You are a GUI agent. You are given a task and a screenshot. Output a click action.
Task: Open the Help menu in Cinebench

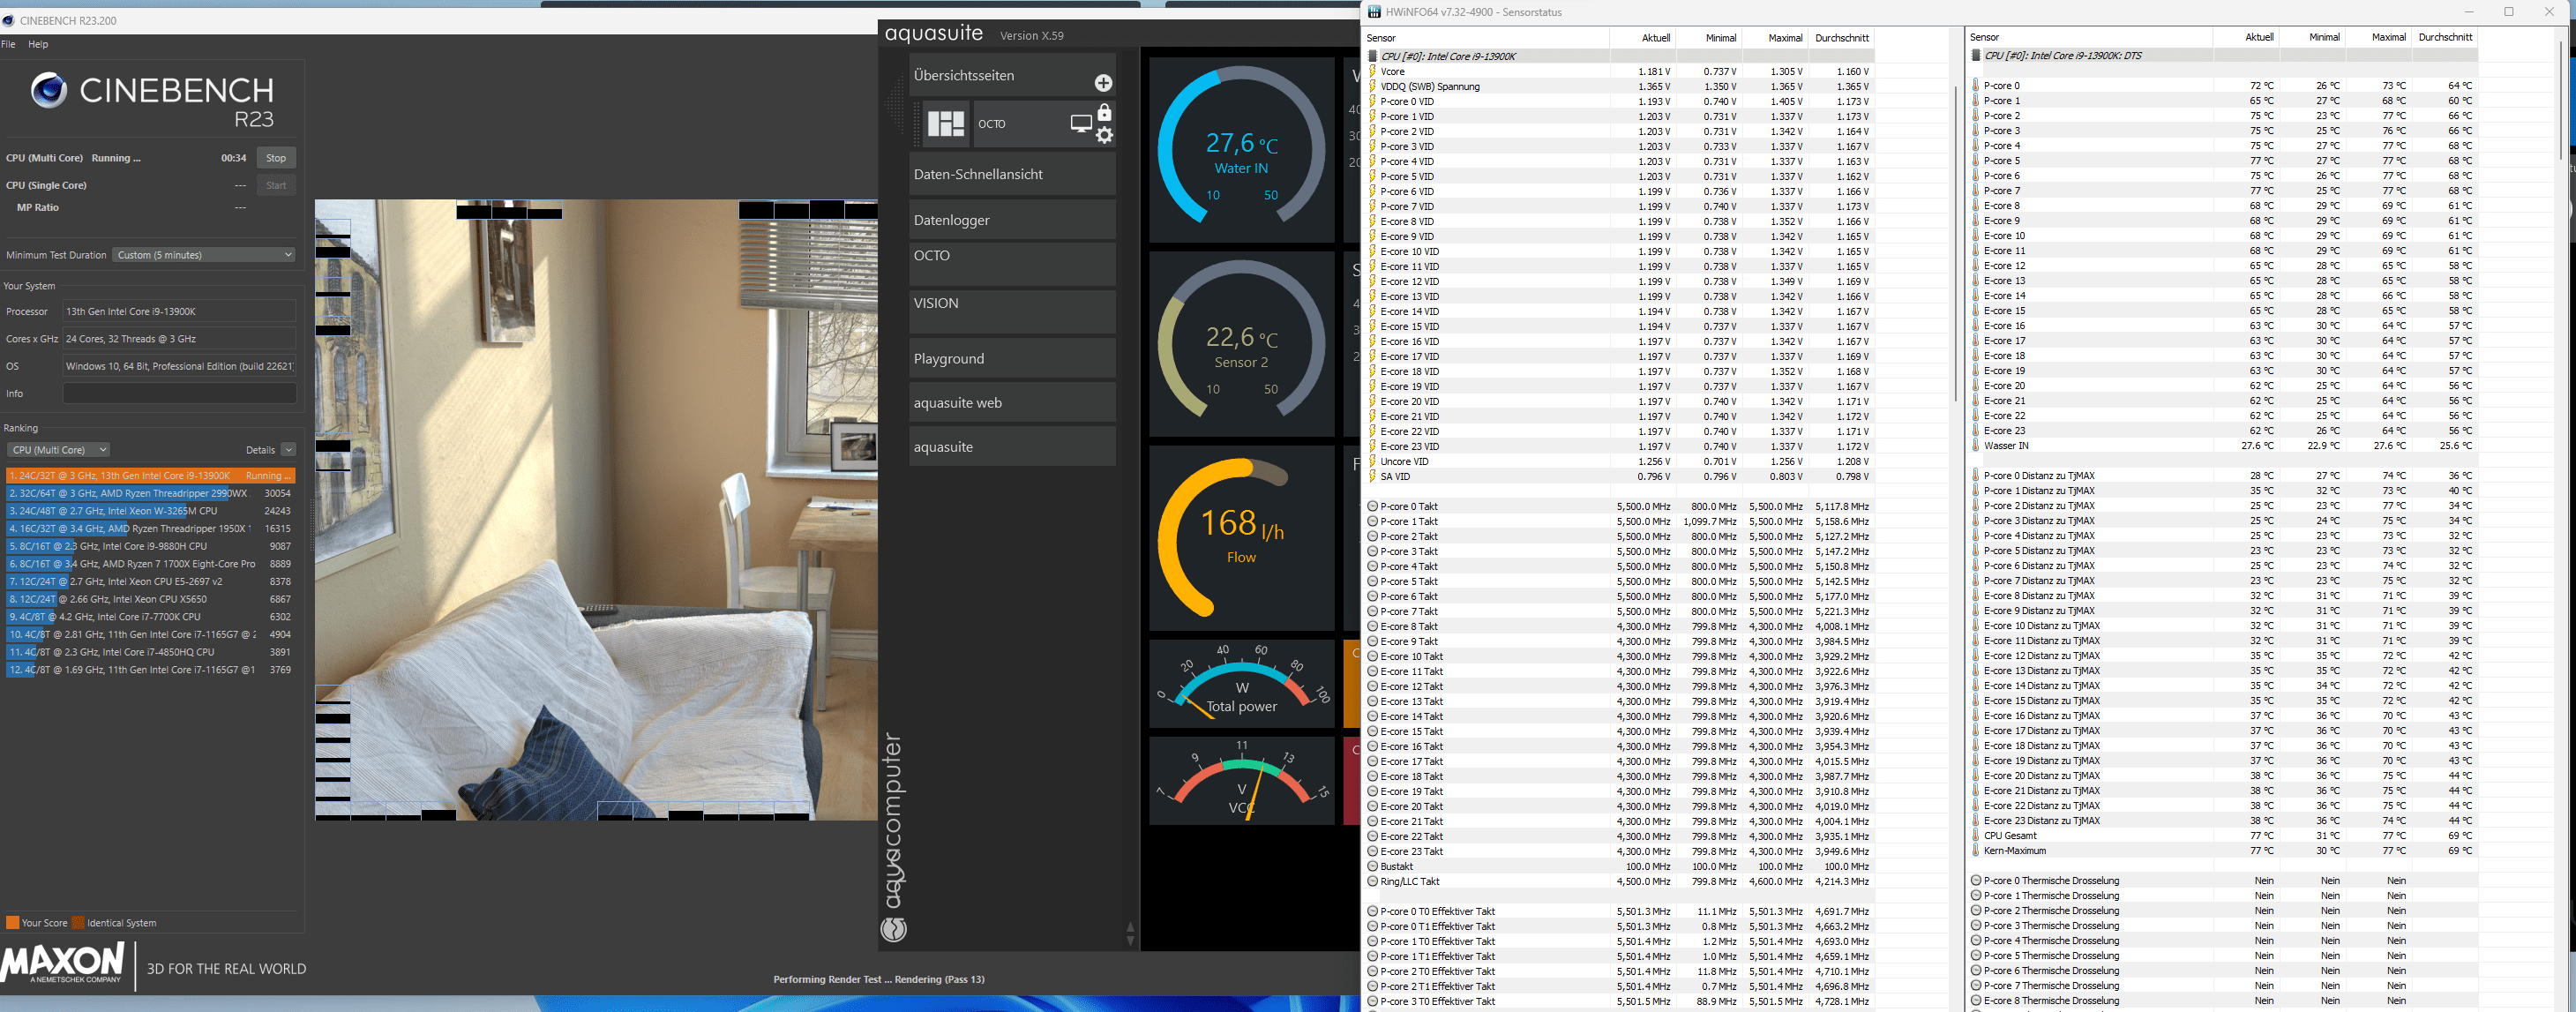38,44
